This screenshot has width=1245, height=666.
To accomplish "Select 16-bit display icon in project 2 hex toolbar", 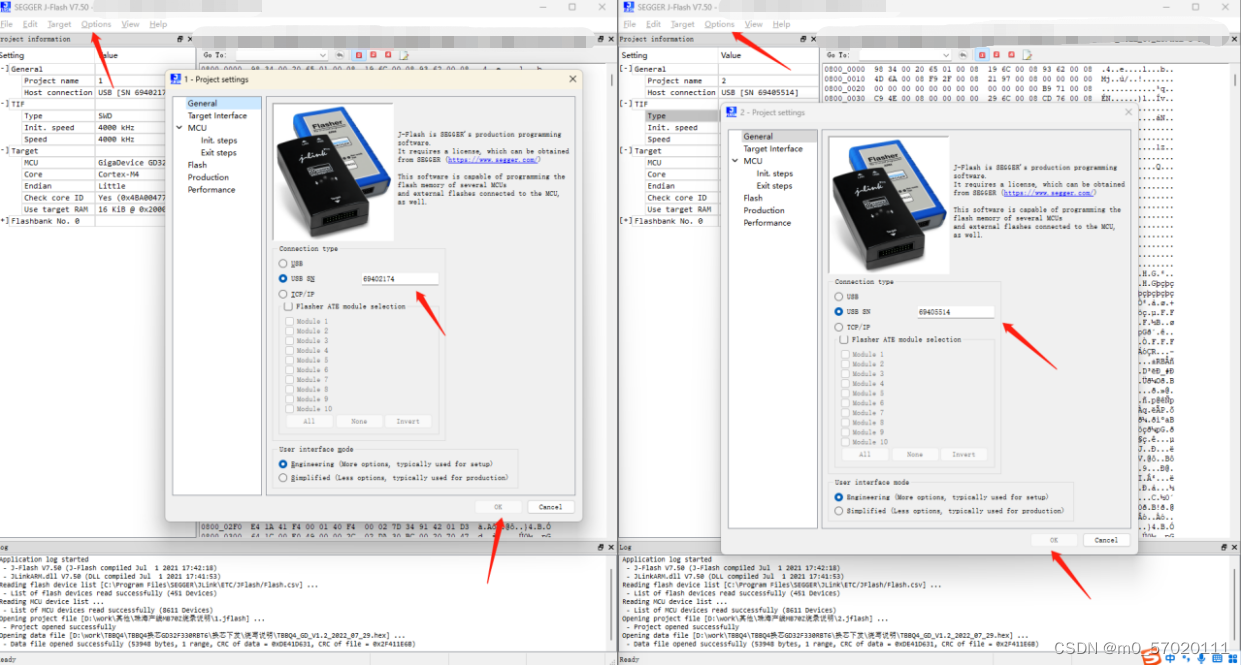I will click(x=996, y=55).
